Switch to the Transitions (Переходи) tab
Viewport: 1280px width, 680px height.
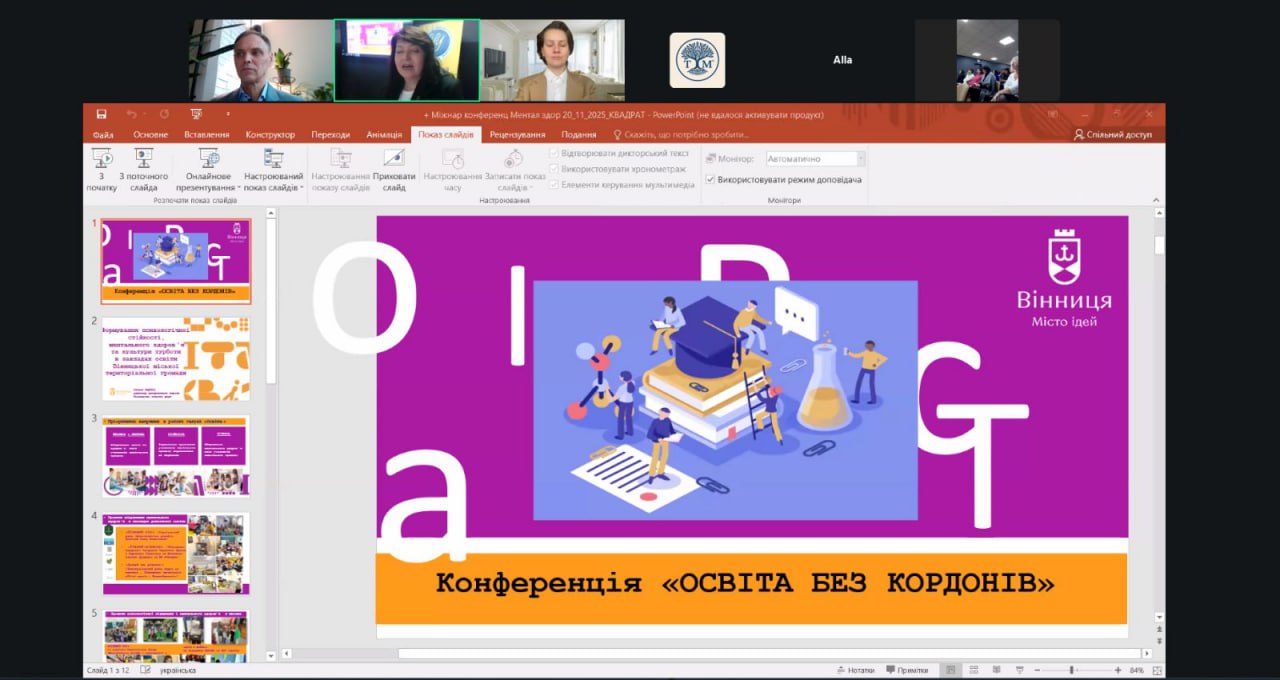pos(330,135)
